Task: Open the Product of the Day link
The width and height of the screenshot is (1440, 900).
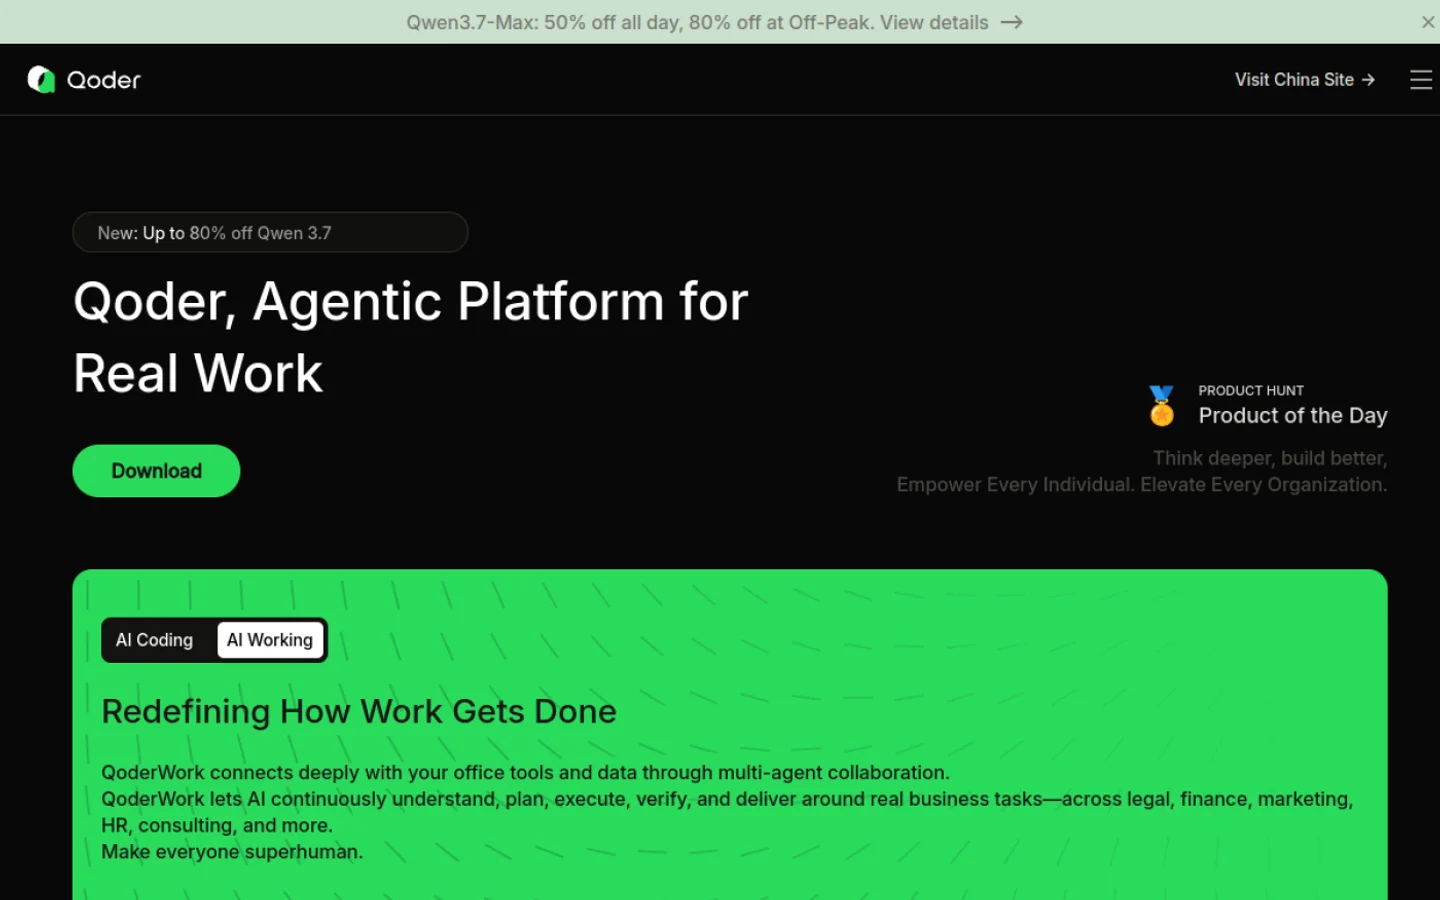Action: (1293, 416)
